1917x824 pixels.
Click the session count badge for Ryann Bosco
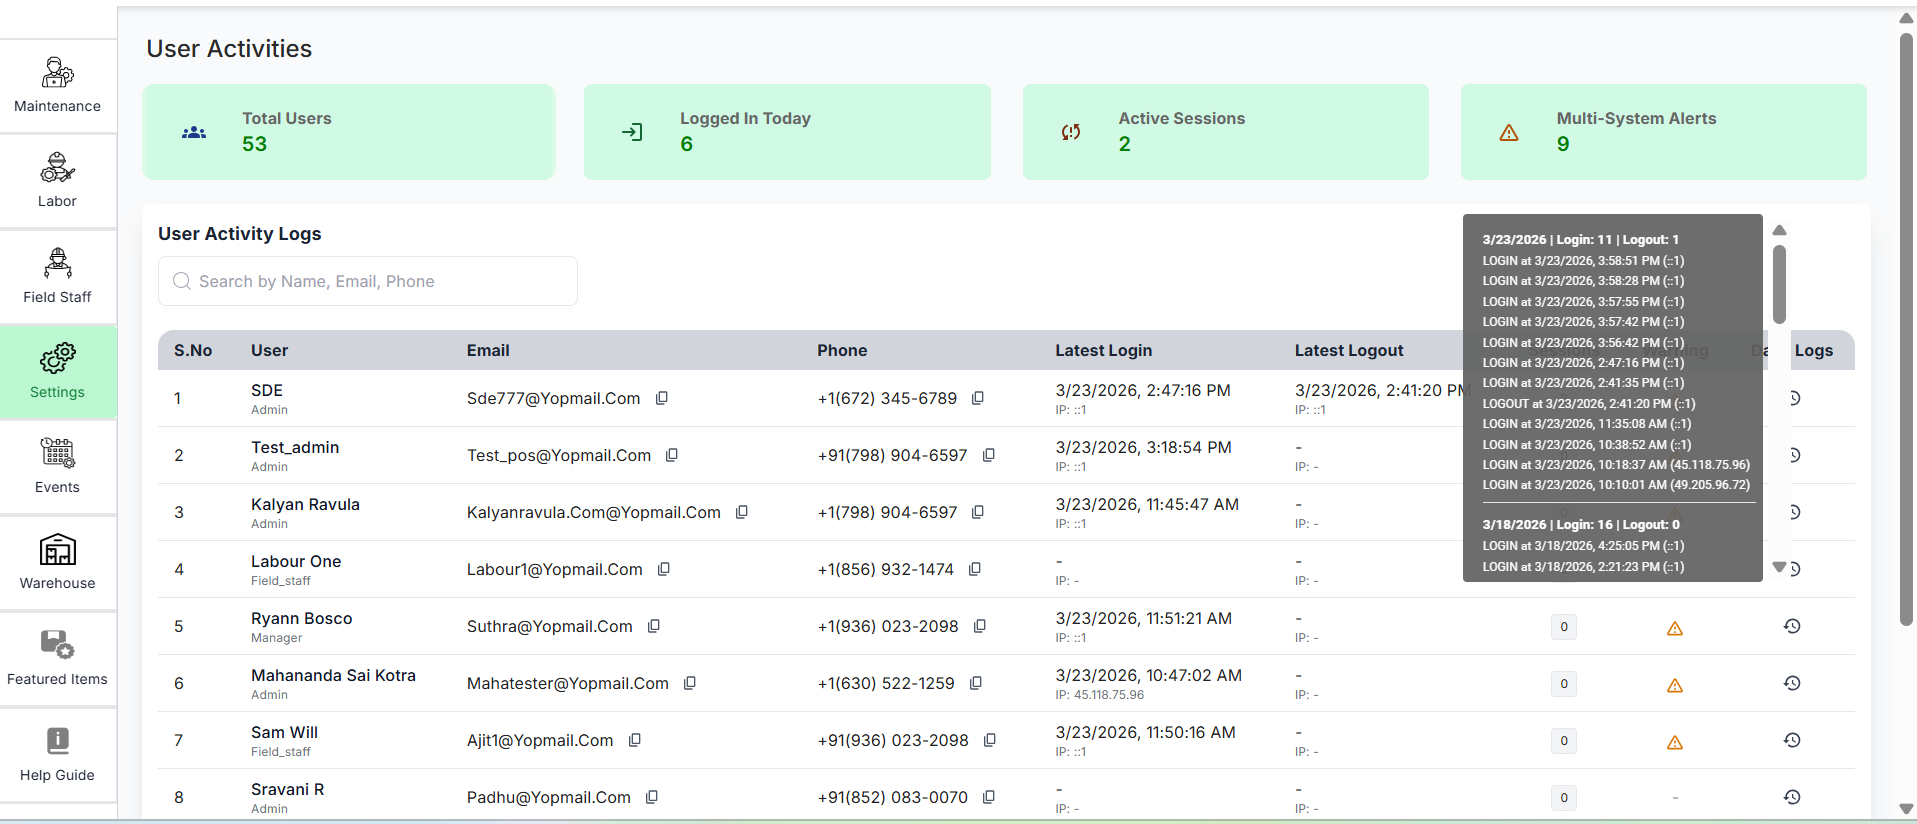[x=1564, y=627]
